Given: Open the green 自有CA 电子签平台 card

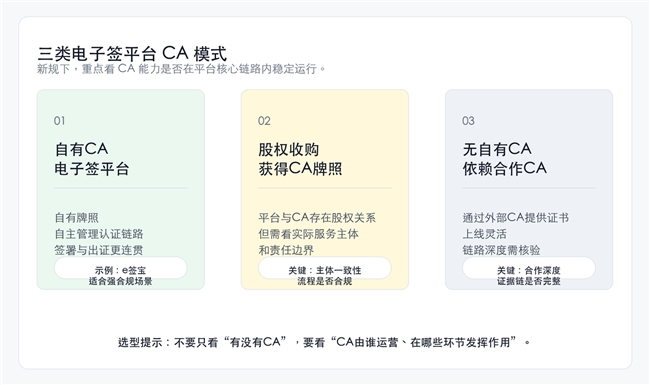Looking at the screenshot, I should 121,189.
